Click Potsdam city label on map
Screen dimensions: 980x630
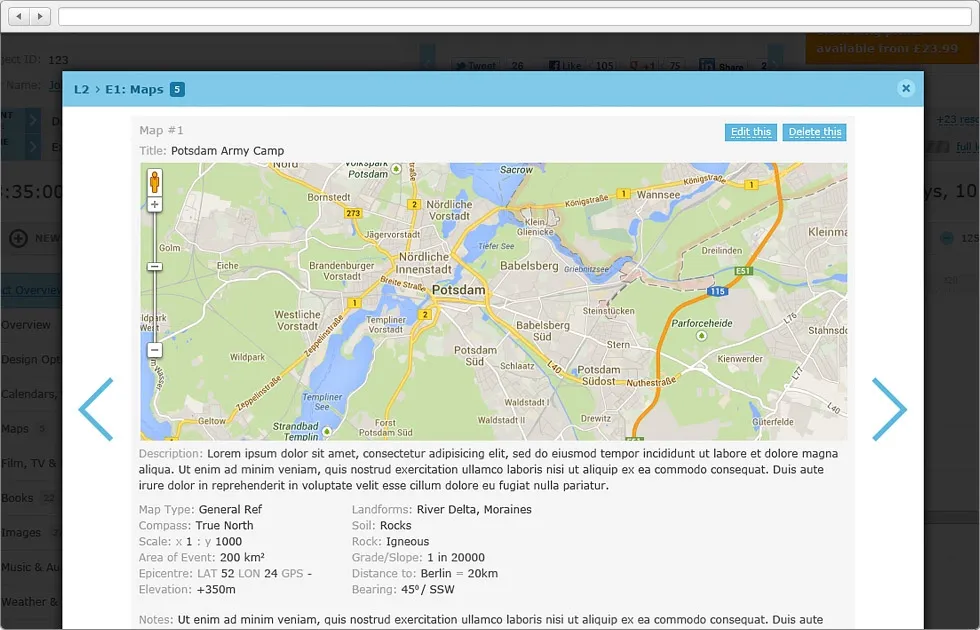coord(458,290)
